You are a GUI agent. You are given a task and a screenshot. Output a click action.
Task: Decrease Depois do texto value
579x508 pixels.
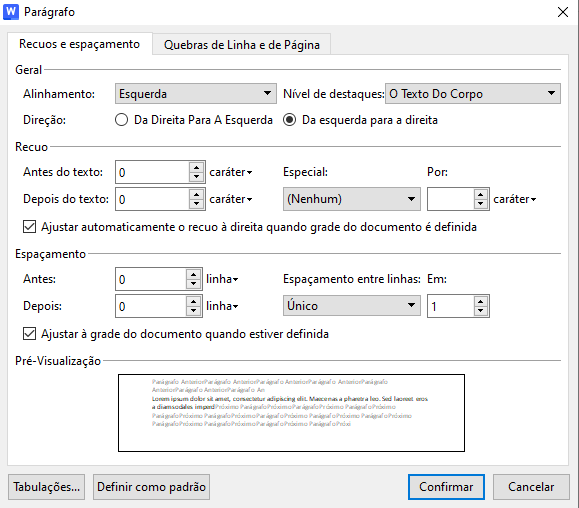(x=197, y=204)
